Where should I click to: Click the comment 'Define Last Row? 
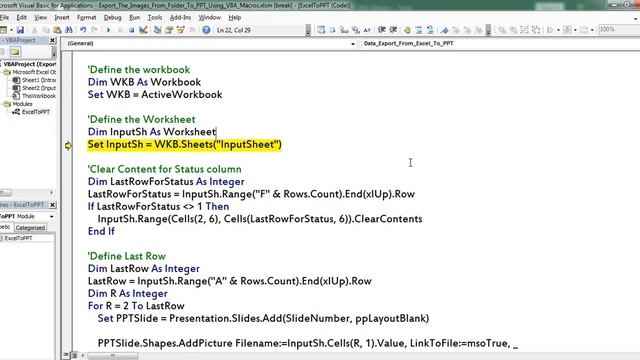tap(127, 256)
